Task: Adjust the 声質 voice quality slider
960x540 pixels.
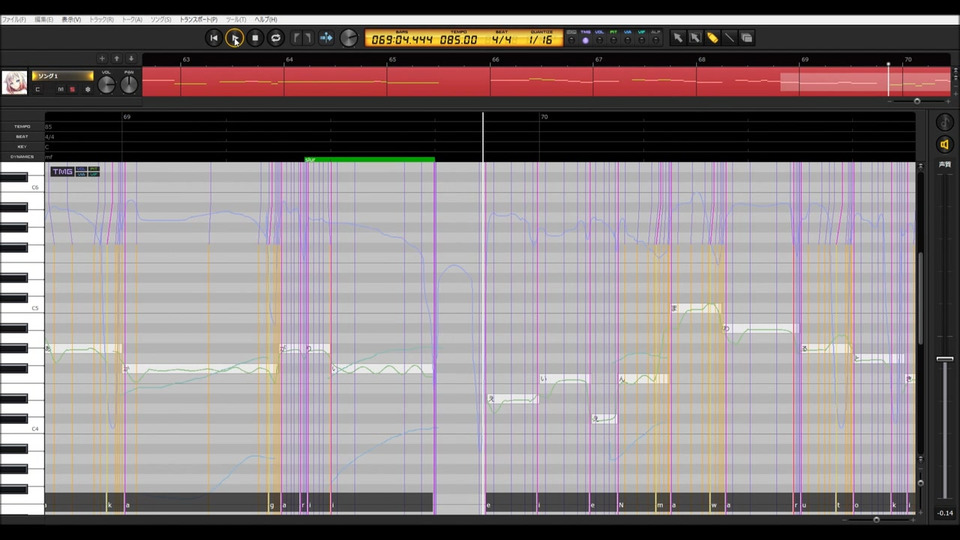Action: [x=945, y=359]
